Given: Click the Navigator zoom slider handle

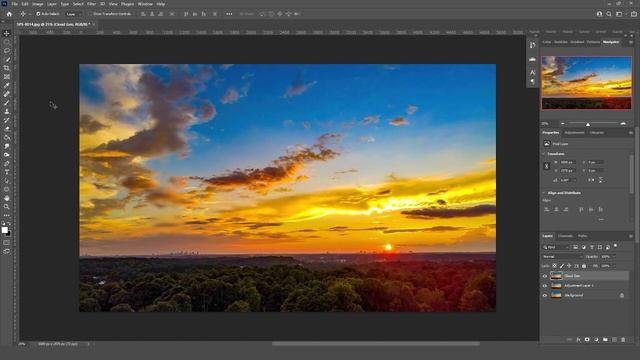Looking at the screenshot, I should click(x=588, y=124).
